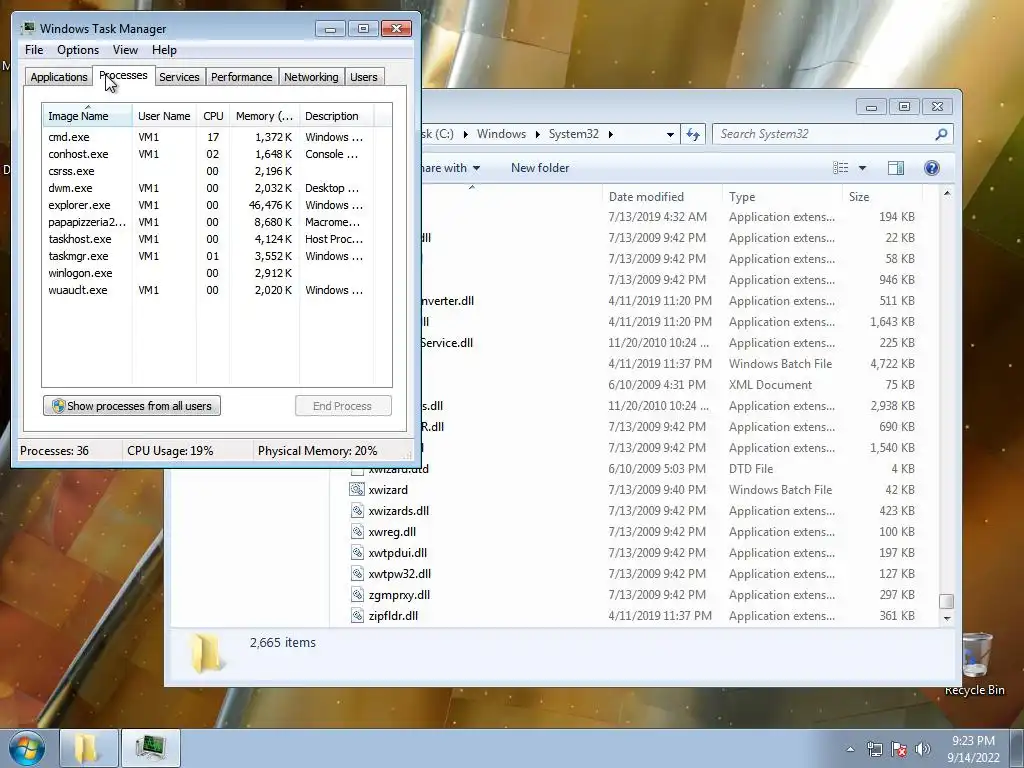
Task: Select Task Manager taskbar button
Action: pyautogui.click(x=151, y=748)
